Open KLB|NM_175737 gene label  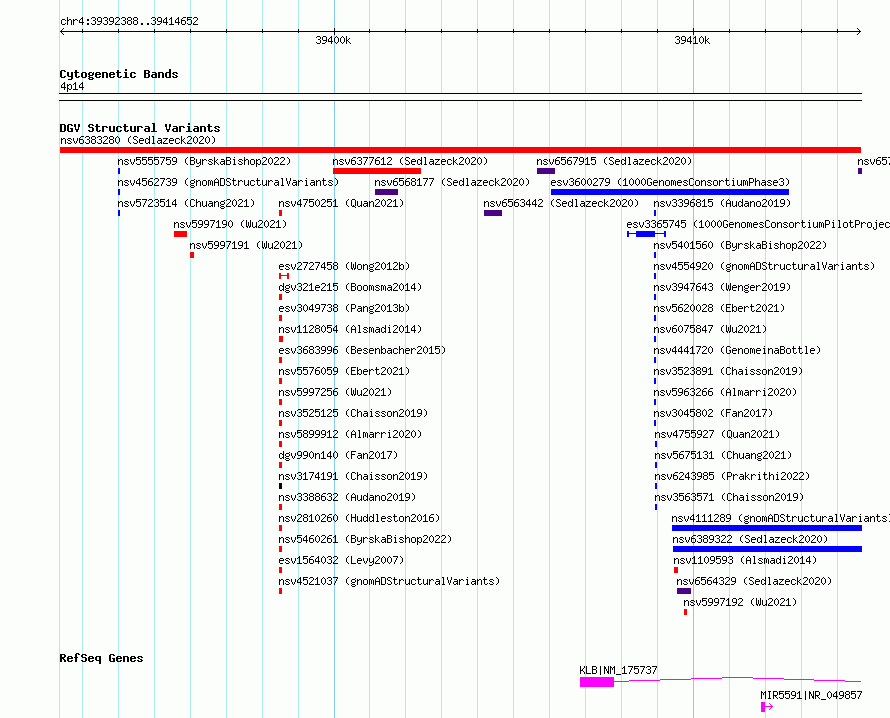(618, 670)
